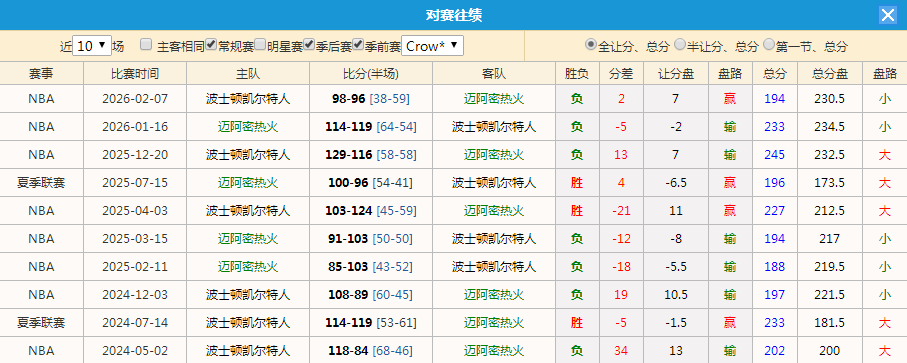
Task: Click the half-time score [60-45]
Action: coord(393,295)
